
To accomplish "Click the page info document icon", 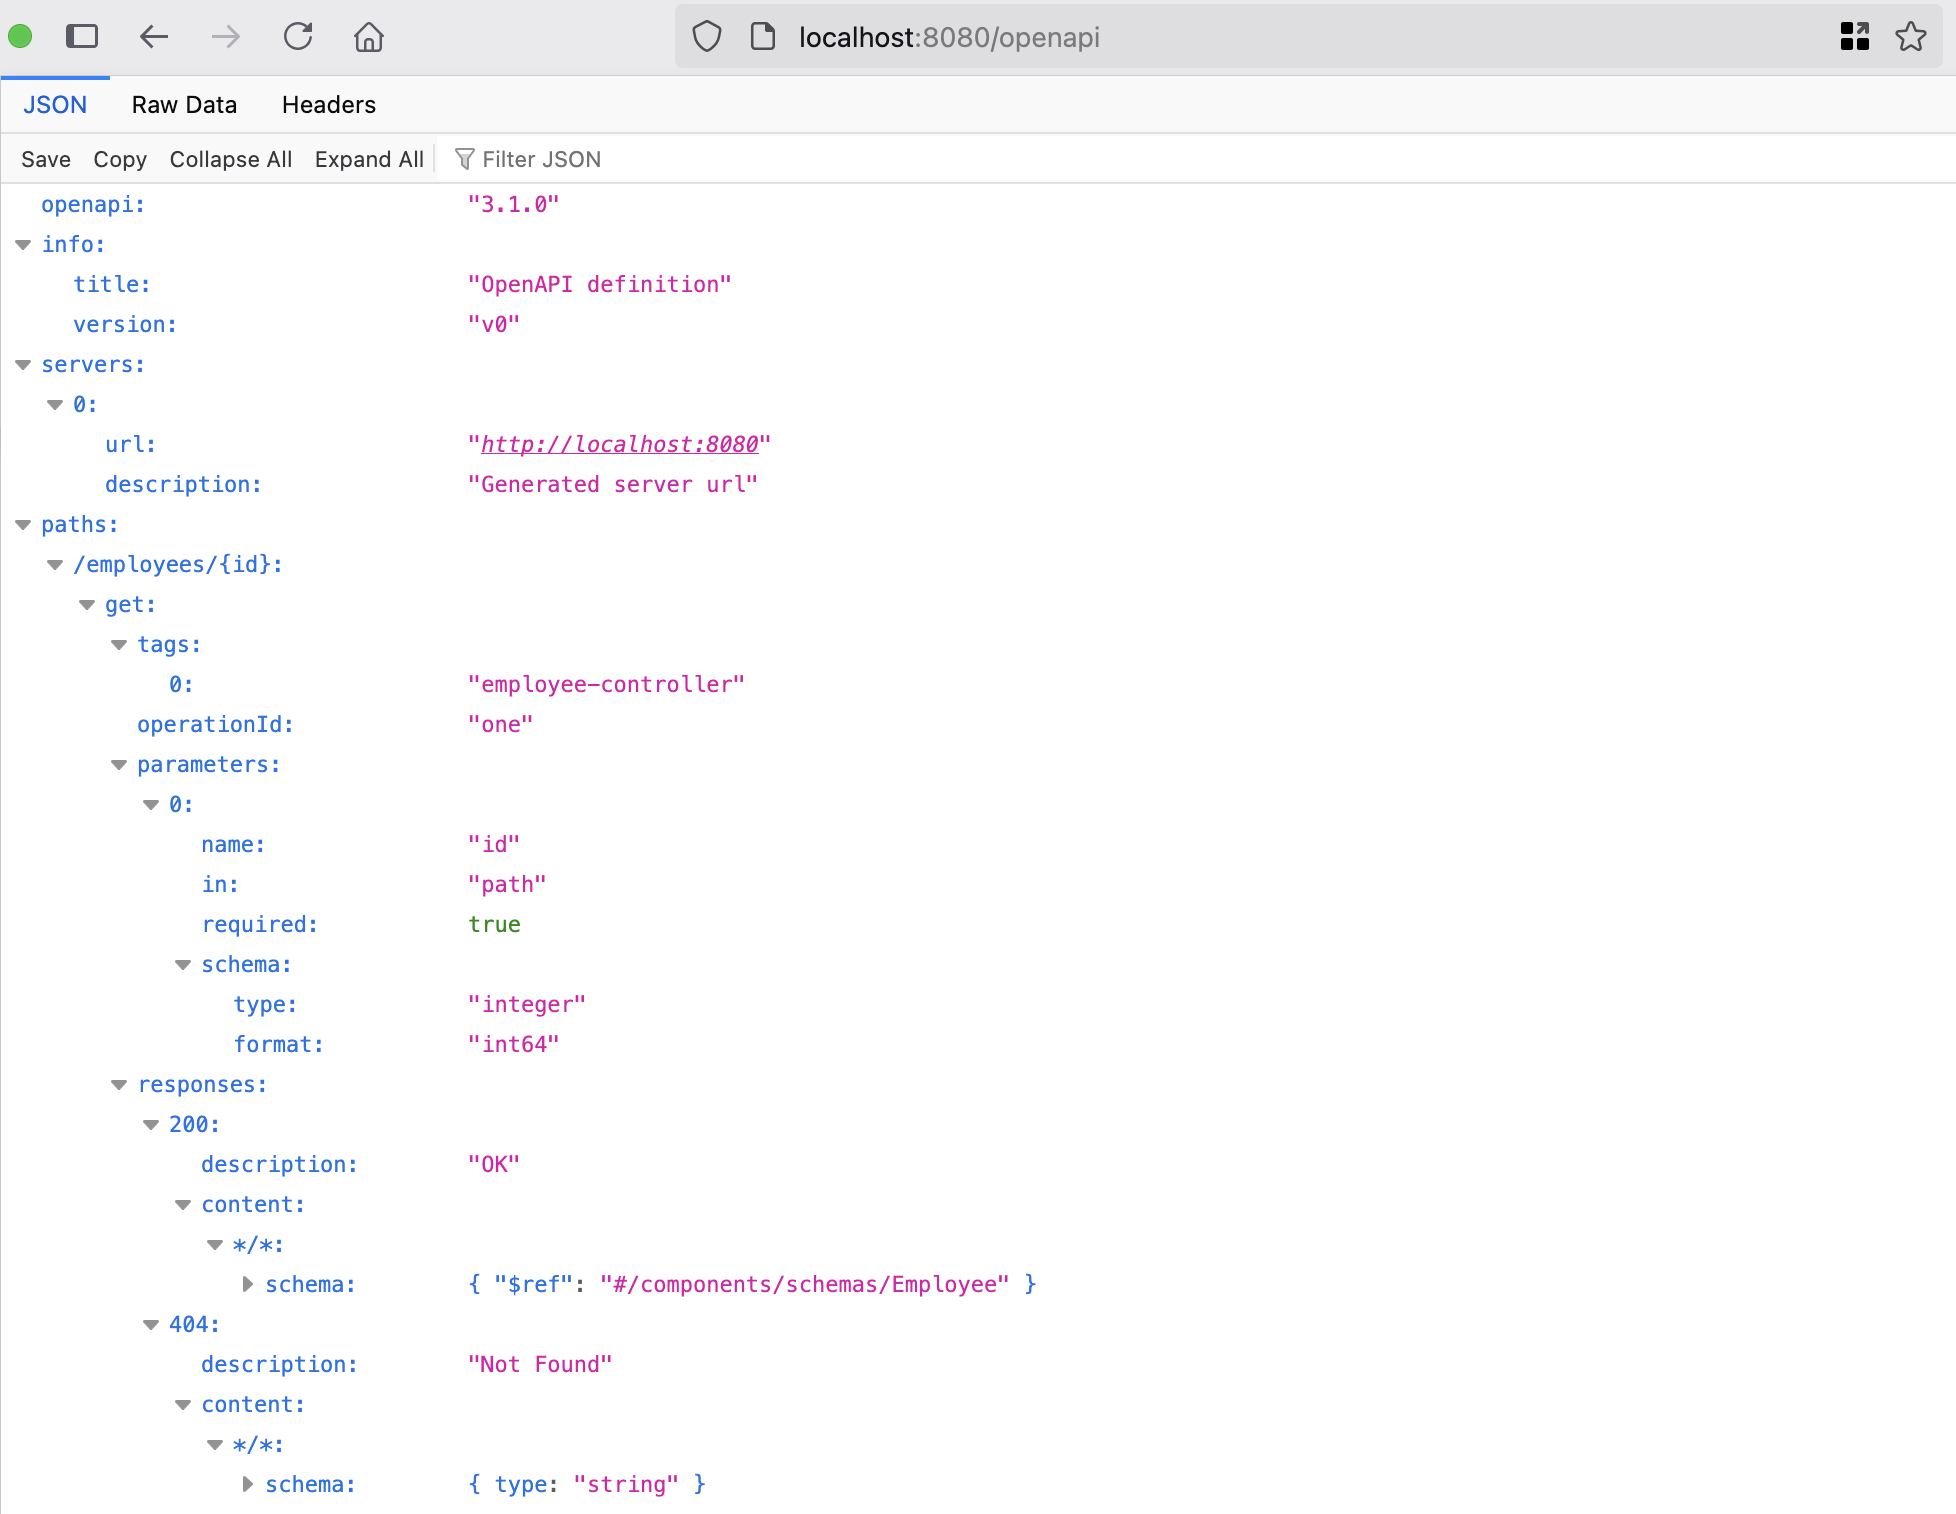I will pyautogui.click(x=763, y=37).
